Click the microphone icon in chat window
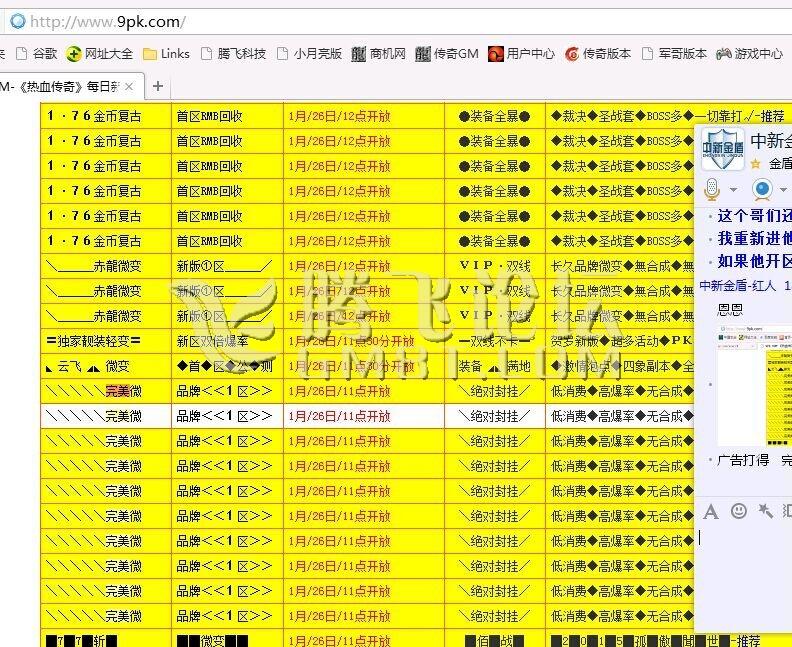This screenshot has width=792, height=647. click(712, 189)
